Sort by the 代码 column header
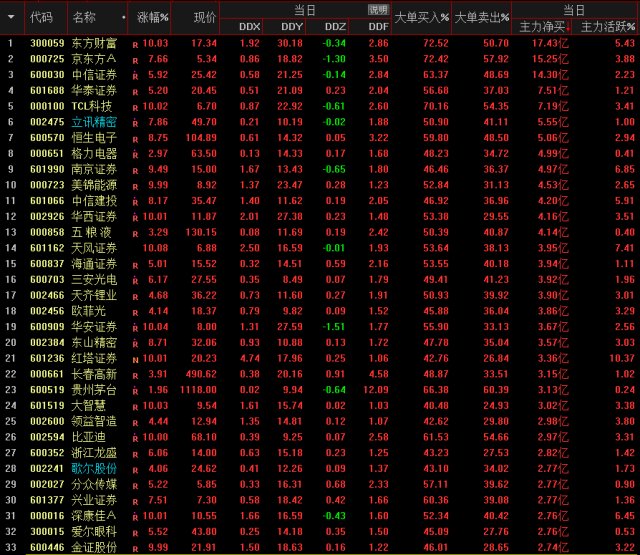Viewport: 640px width, 555px height. (41, 17)
